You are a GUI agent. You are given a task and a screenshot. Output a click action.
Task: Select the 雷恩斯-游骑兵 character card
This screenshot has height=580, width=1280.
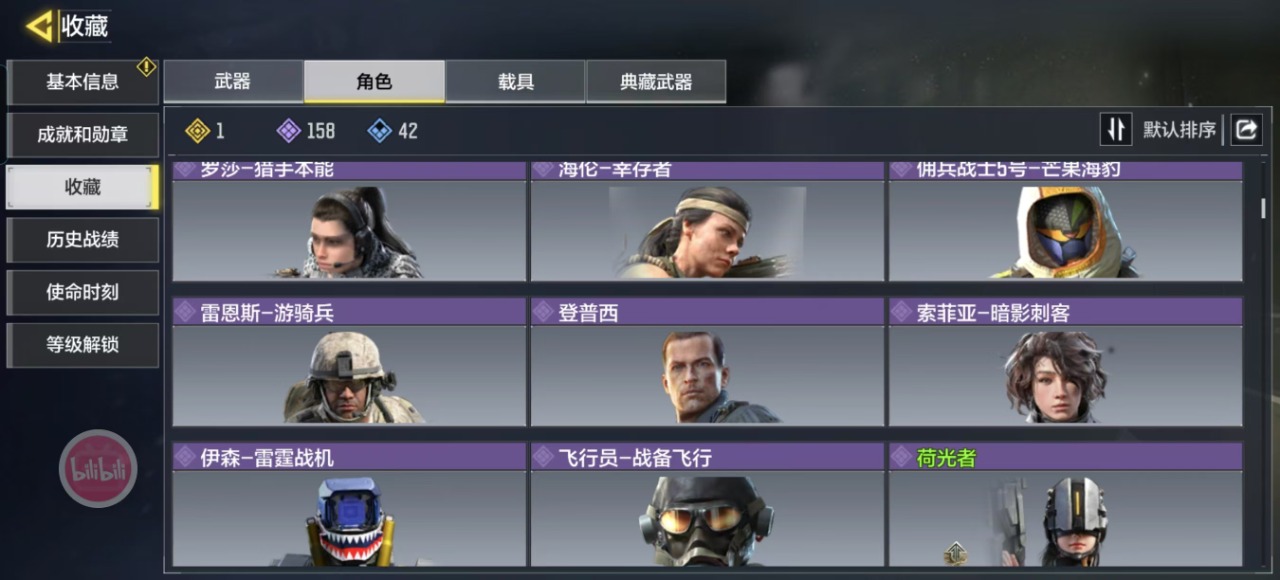pyautogui.click(x=349, y=361)
